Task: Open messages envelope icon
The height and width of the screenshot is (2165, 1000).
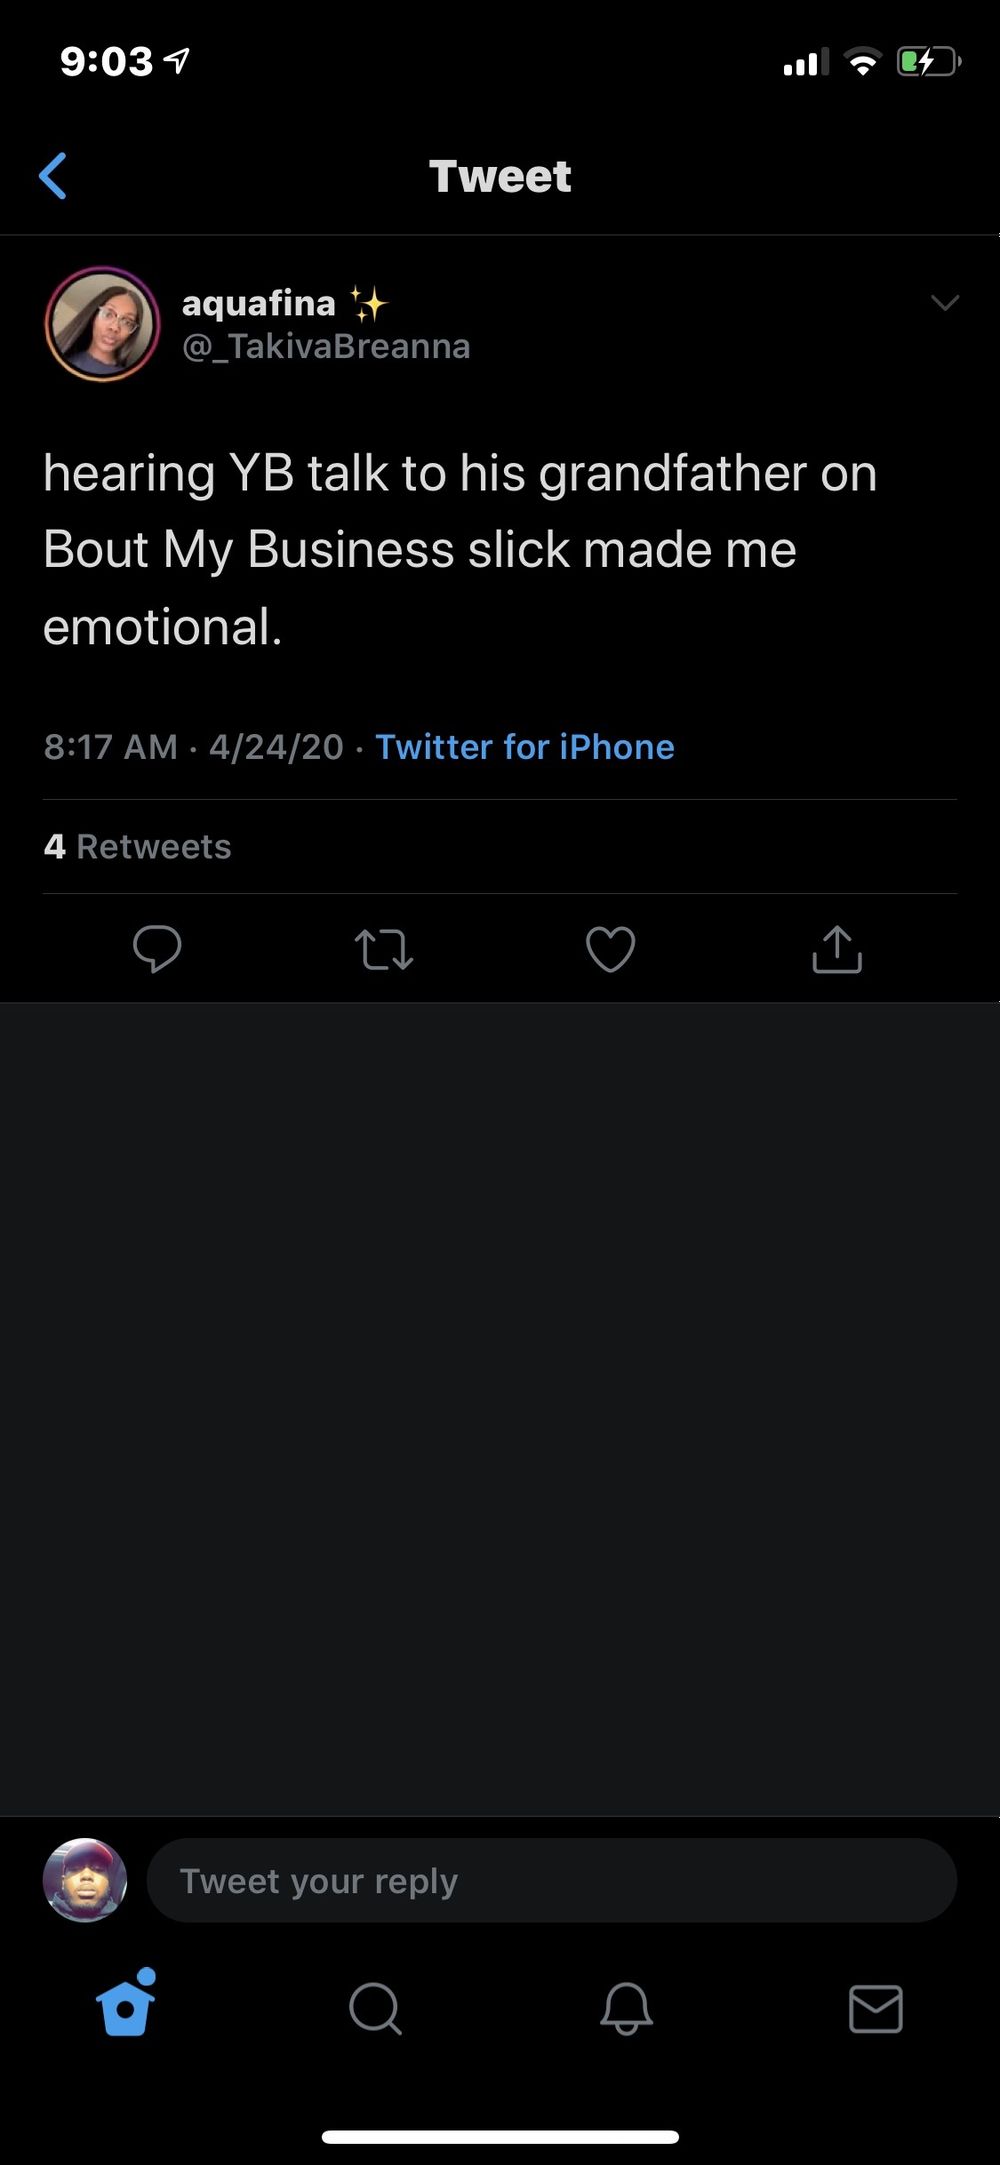Action: click(876, 2008)
